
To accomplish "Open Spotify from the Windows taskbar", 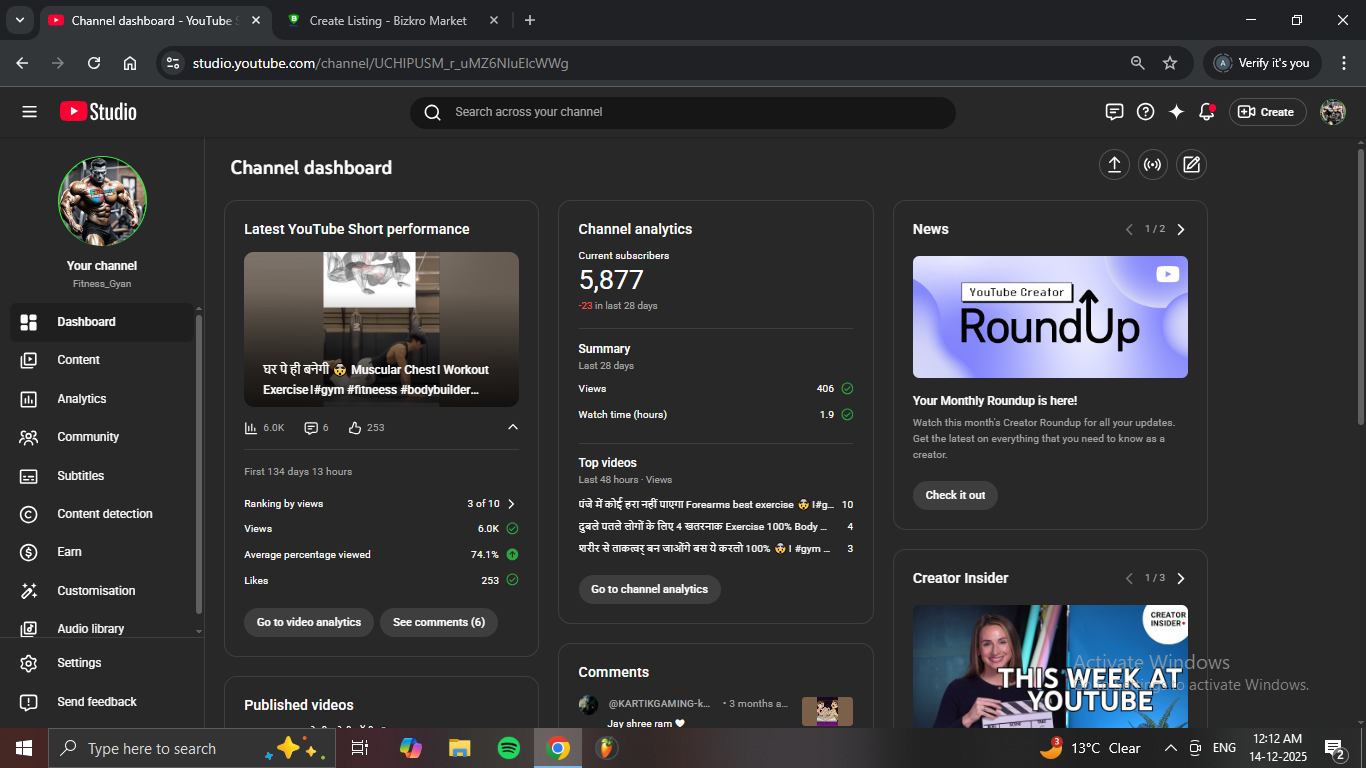I will (x=508, y=748).
